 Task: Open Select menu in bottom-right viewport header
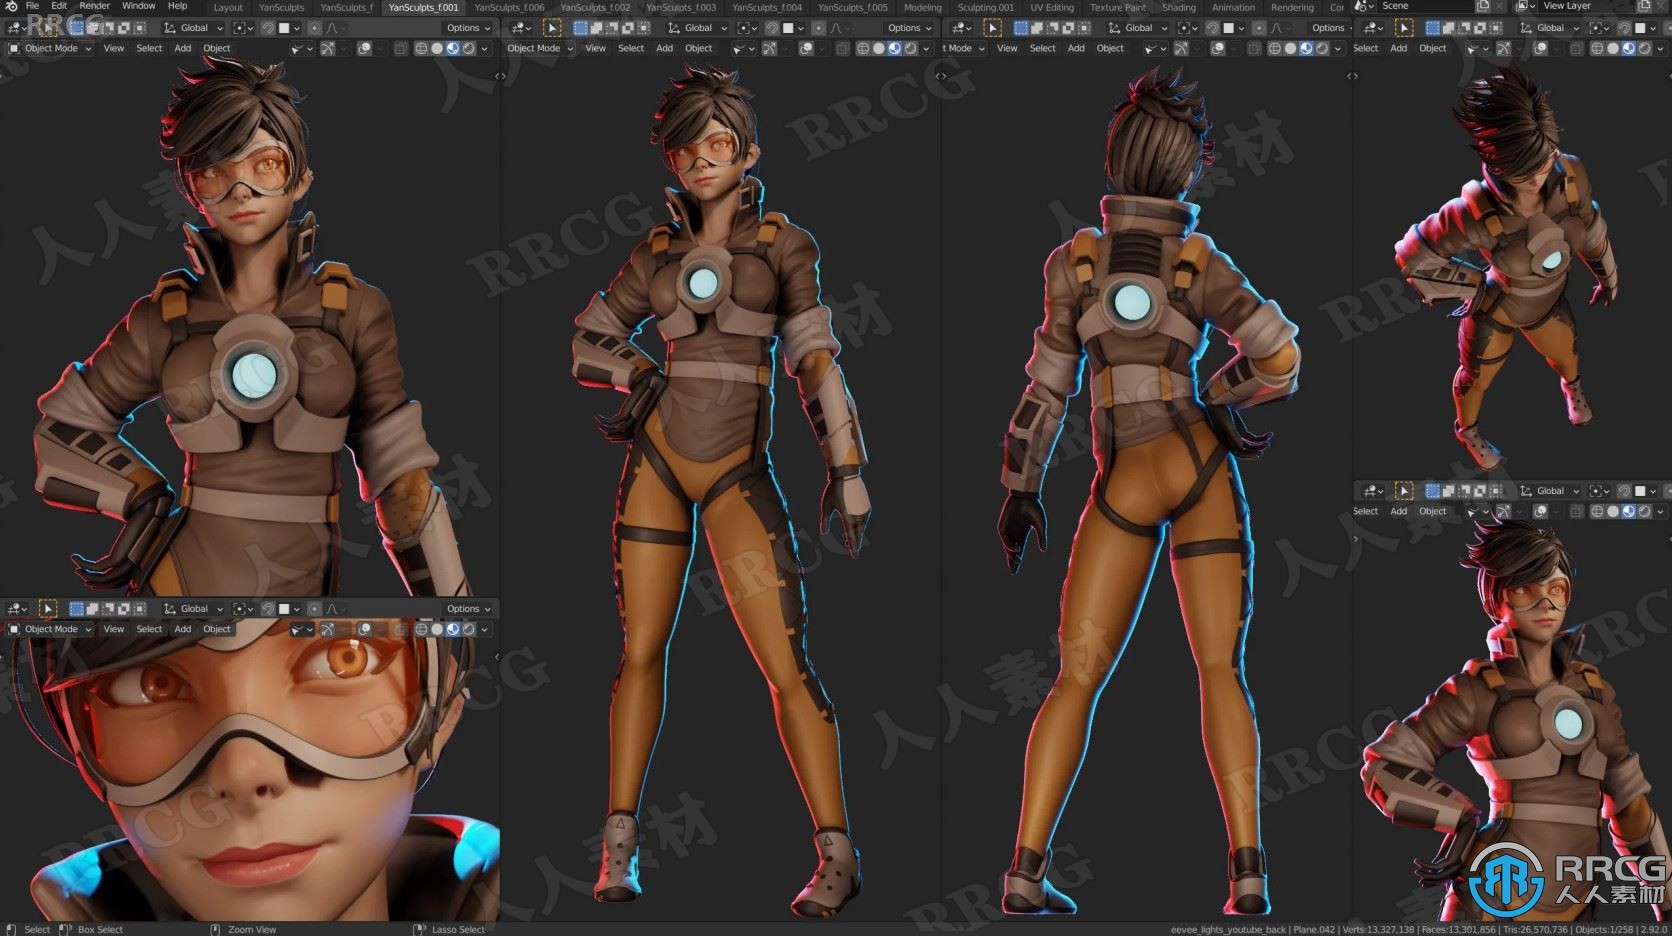(1365, 511)
